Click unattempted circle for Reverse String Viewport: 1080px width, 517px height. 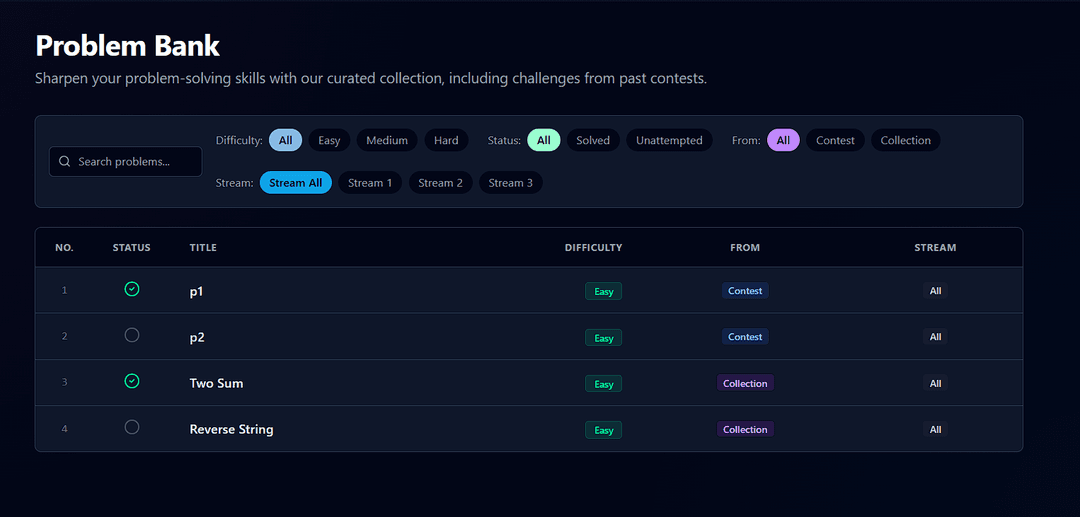[x=132, y=427]
